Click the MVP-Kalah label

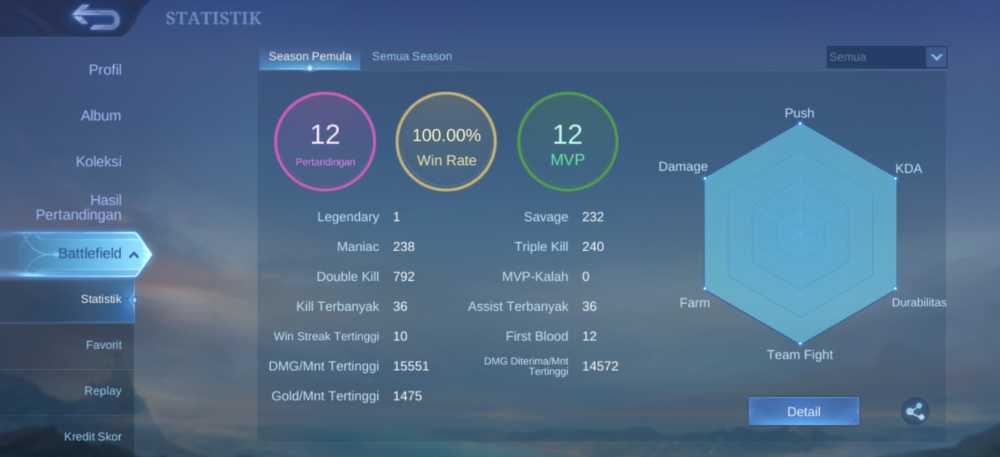534,277
